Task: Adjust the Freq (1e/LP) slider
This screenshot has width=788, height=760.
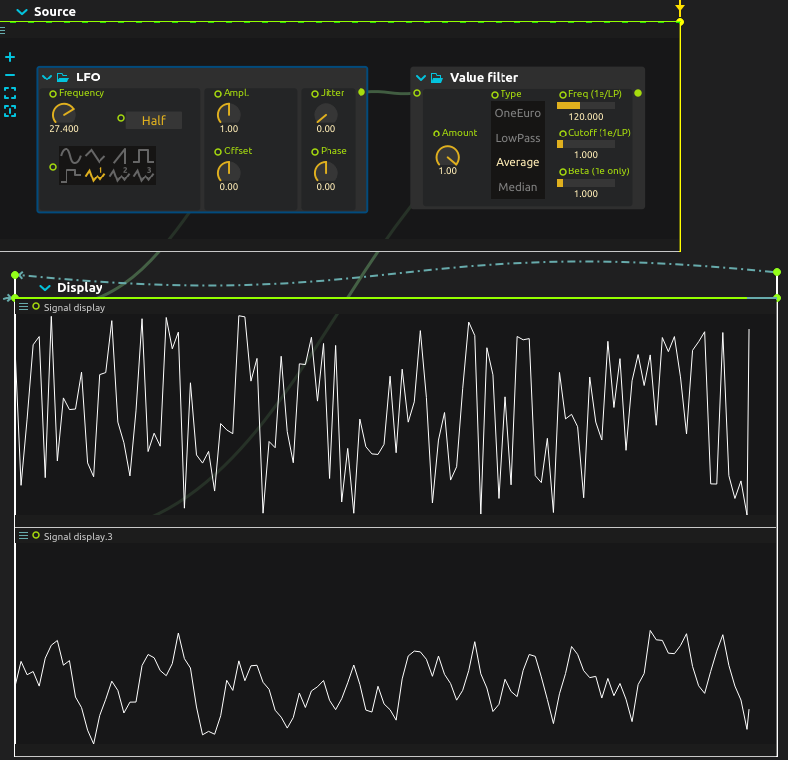Action: coord(585,105)
